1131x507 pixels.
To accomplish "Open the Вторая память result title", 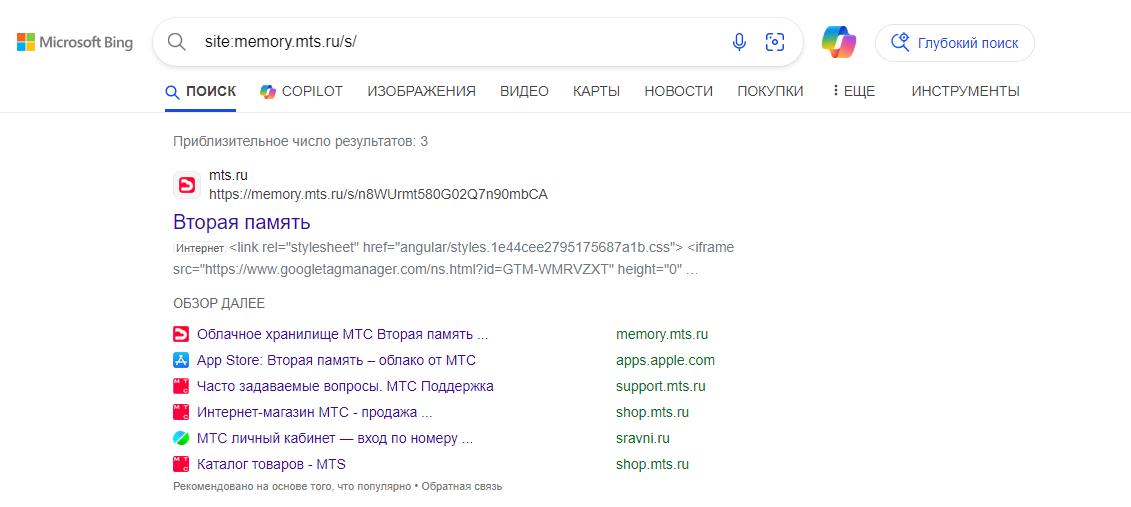I will point(242,222).
